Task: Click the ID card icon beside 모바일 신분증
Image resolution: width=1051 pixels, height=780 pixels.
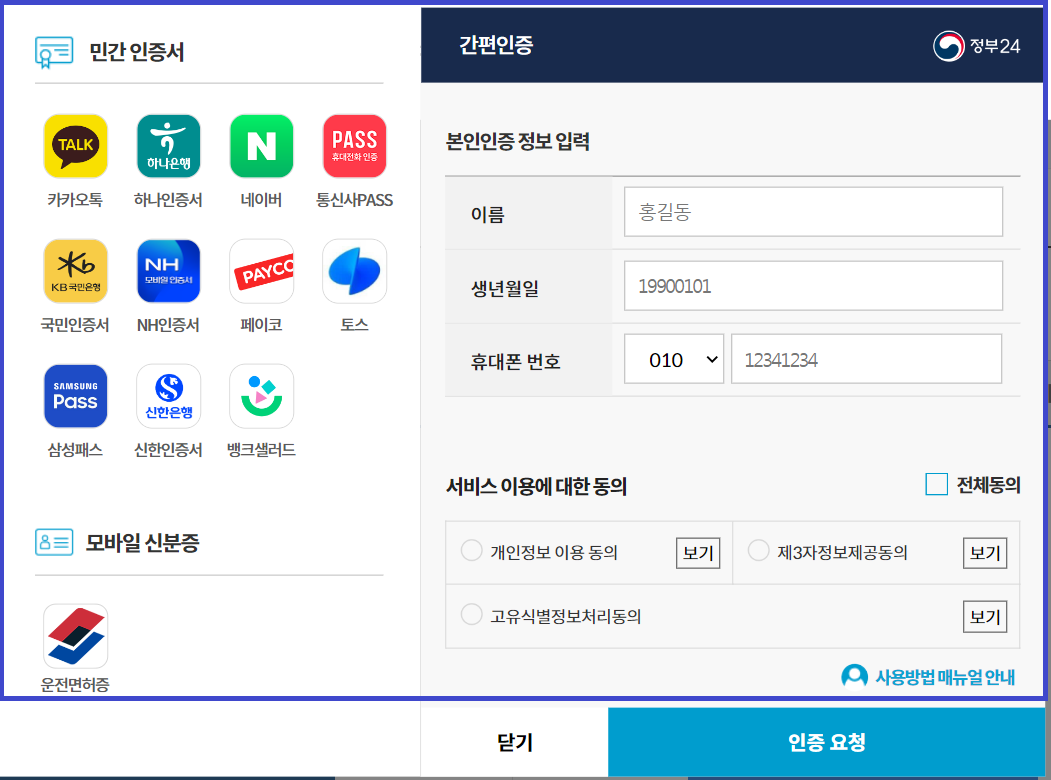Action: click(54, 541)
